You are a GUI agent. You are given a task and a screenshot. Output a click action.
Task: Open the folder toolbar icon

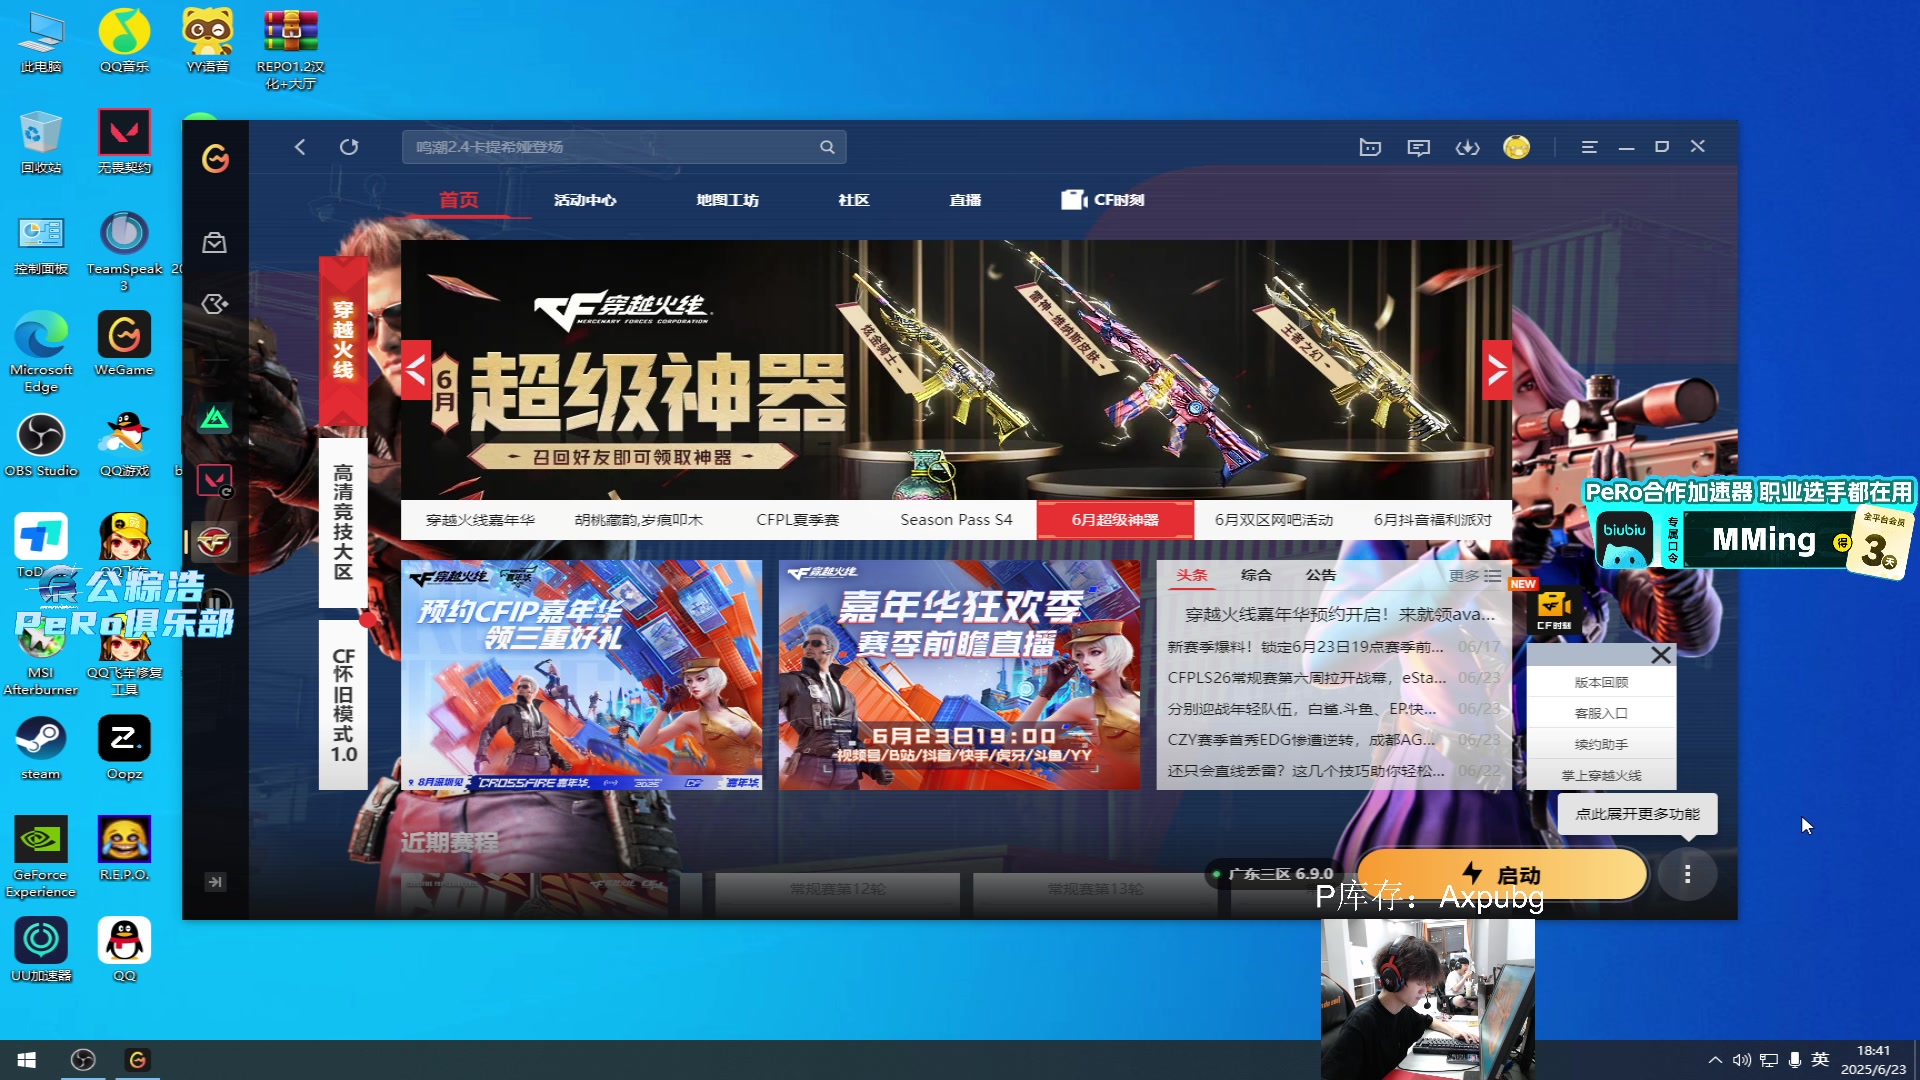[x=1370, y=147]
